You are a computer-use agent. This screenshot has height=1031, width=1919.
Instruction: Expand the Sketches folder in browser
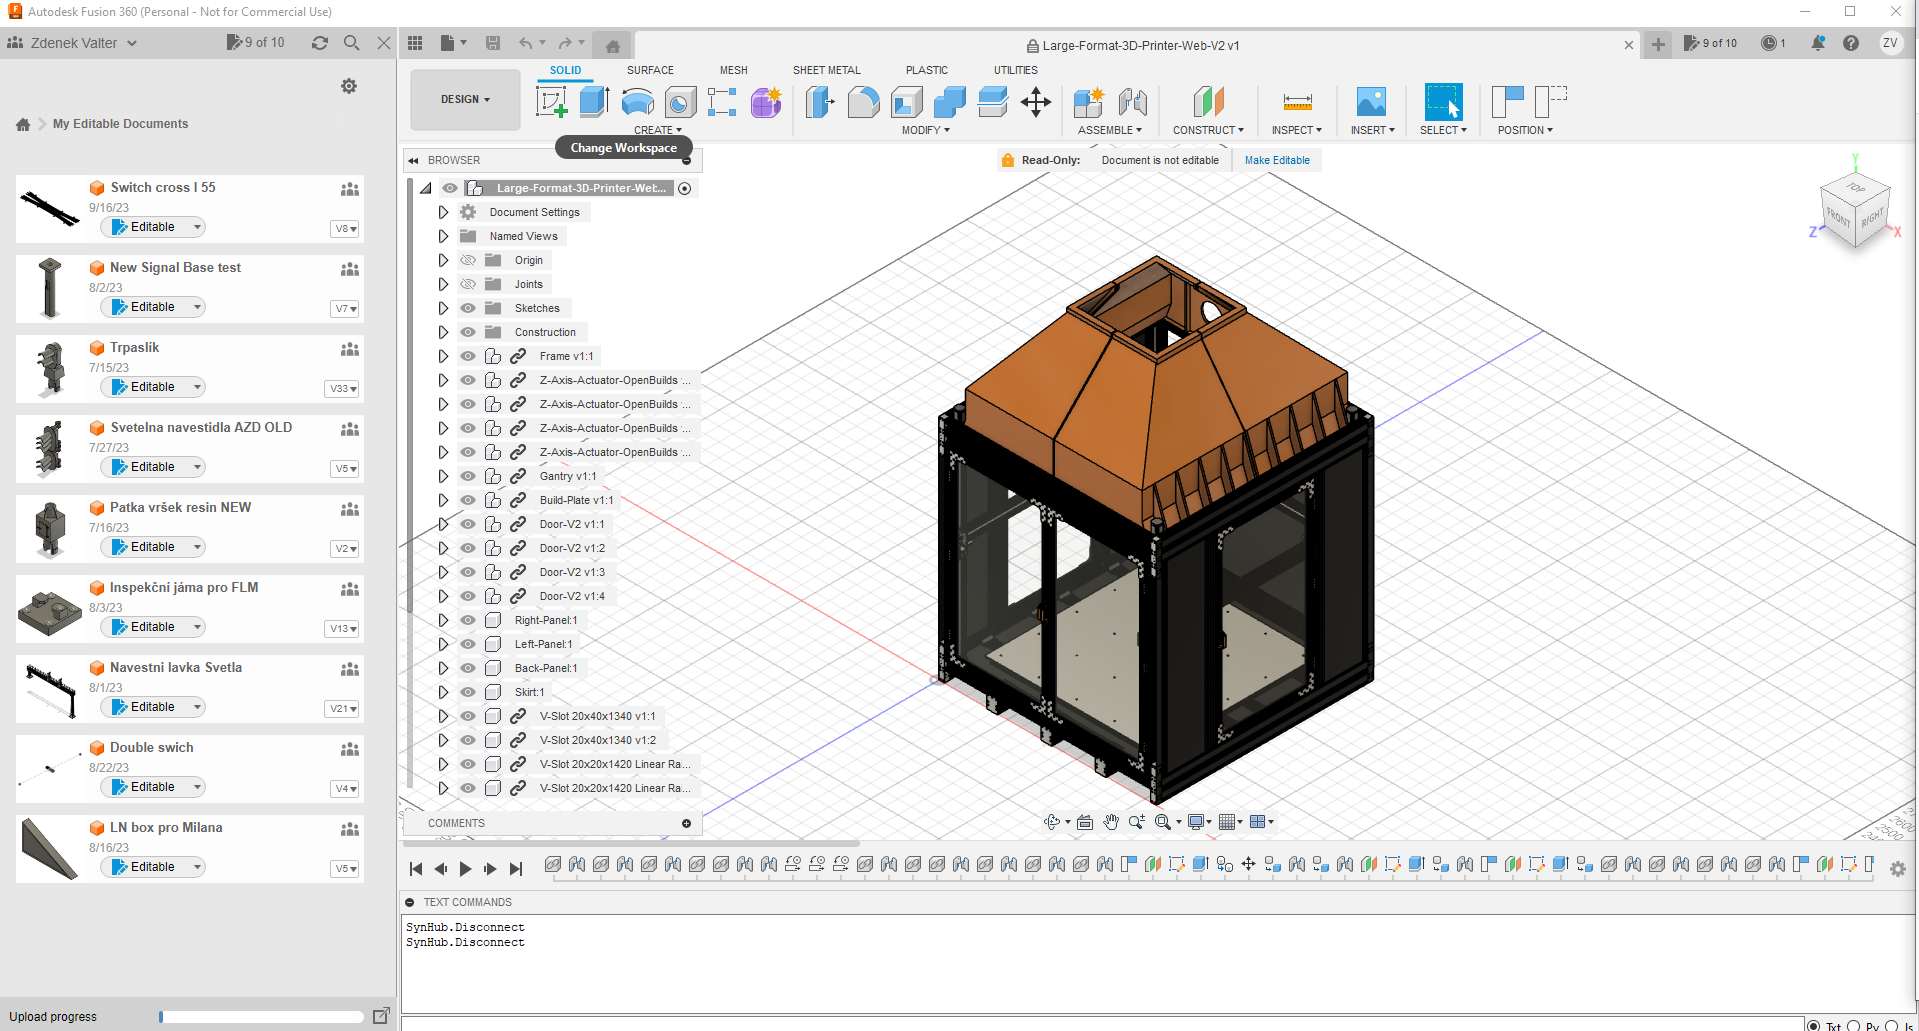click(443, 308)
